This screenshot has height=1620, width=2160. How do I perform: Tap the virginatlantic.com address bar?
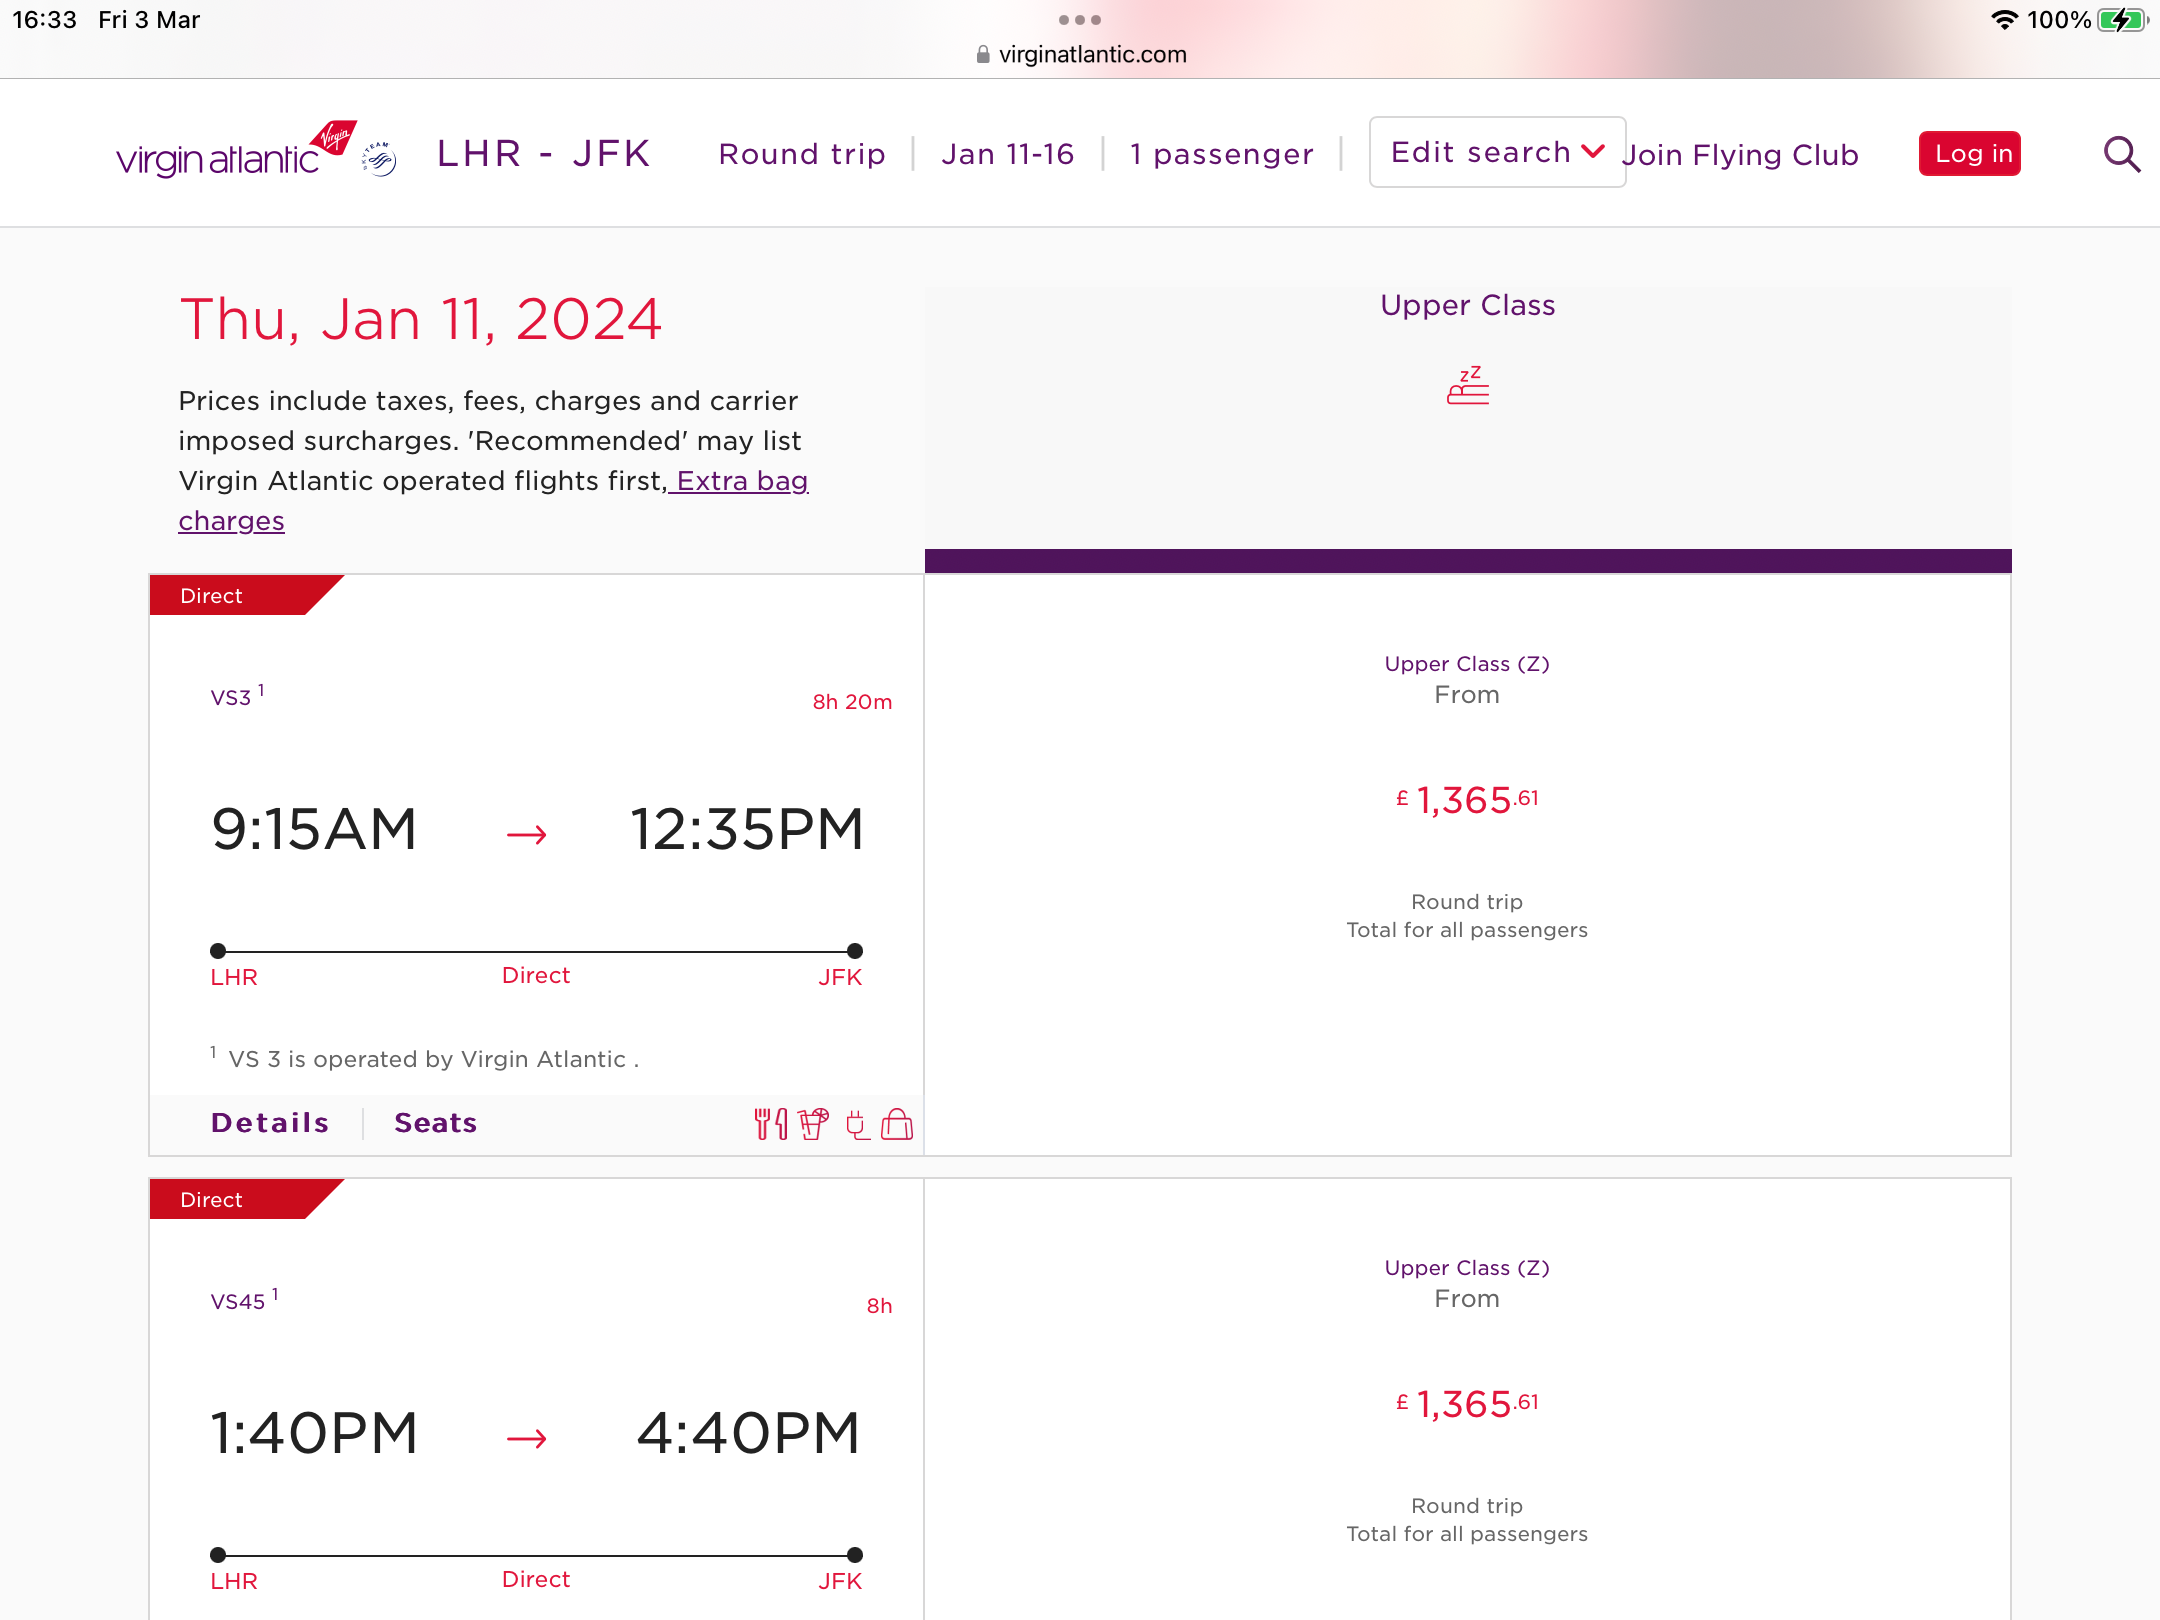pos(1081,54)
